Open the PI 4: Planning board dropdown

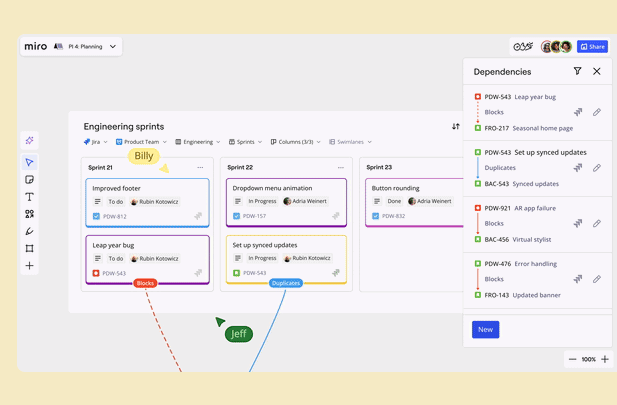click(113, 46)
